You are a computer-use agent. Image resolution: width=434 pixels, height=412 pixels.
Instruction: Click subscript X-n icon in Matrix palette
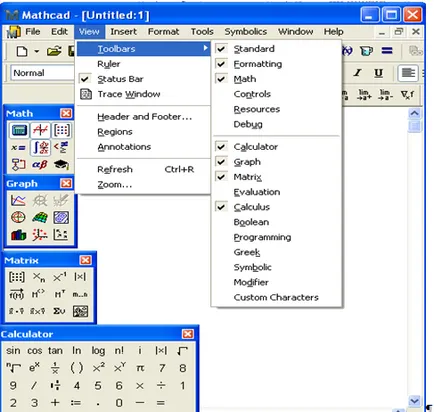point(39,277)
